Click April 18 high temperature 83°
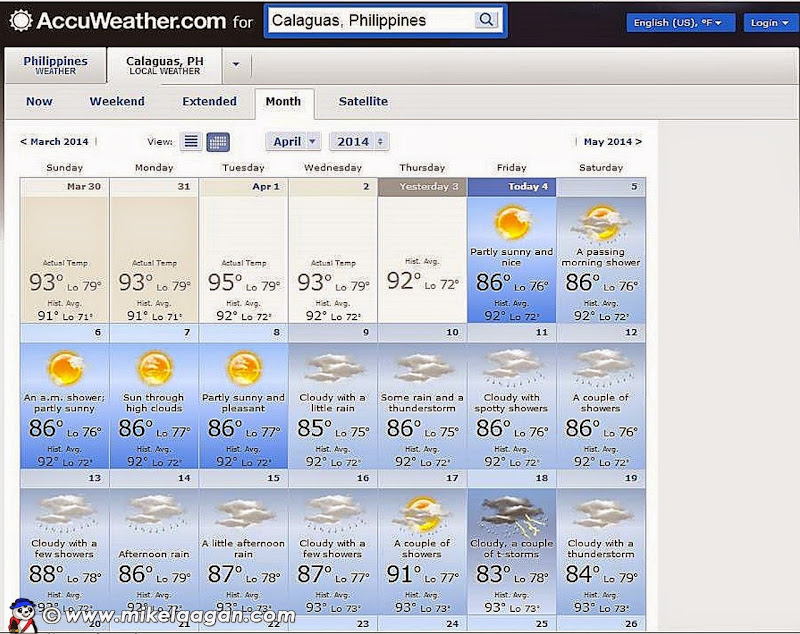 pos(493,574)
